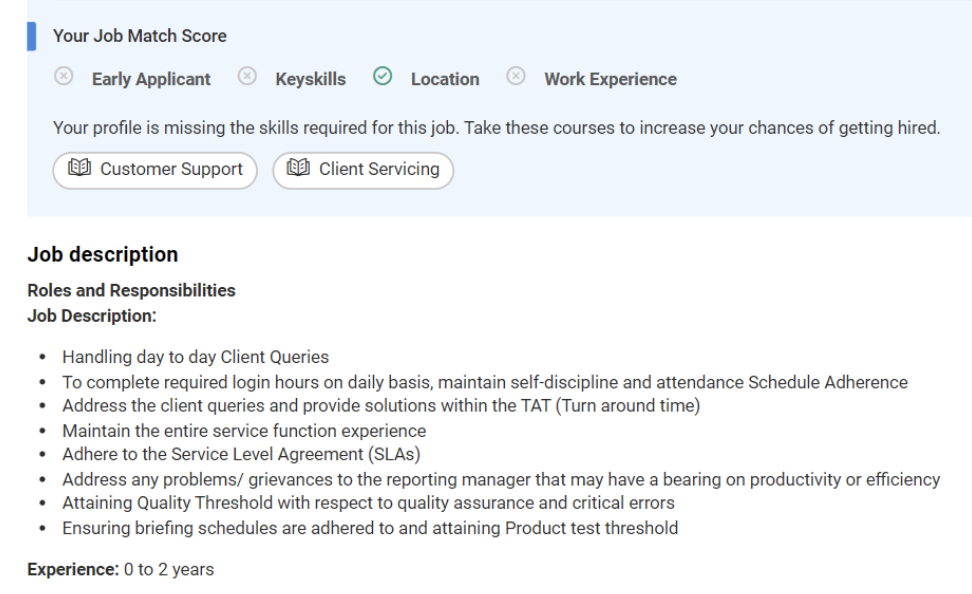
Task: Click the Handling day to day Client Queries bullet
Action: 195,357
